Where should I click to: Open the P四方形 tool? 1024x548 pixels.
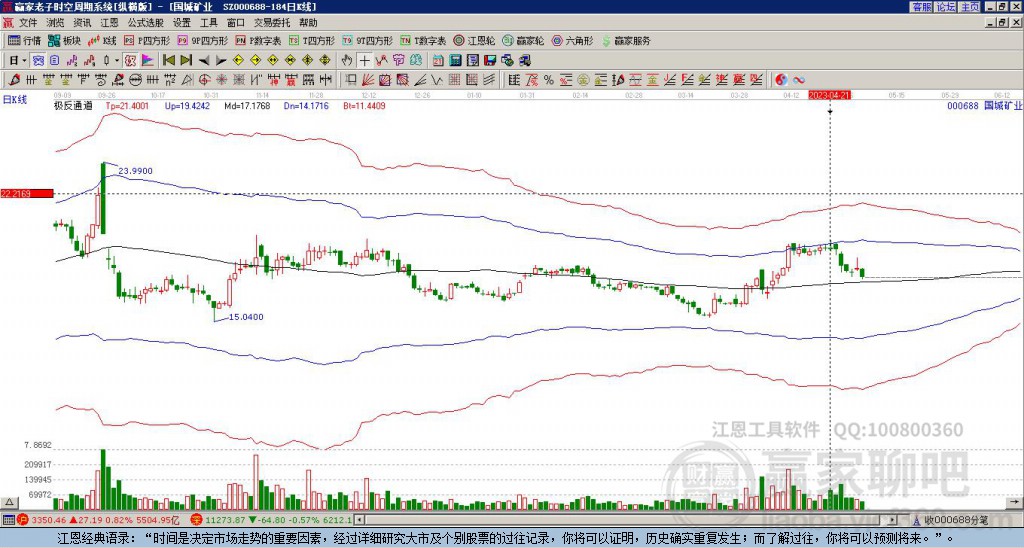point(147,41)
